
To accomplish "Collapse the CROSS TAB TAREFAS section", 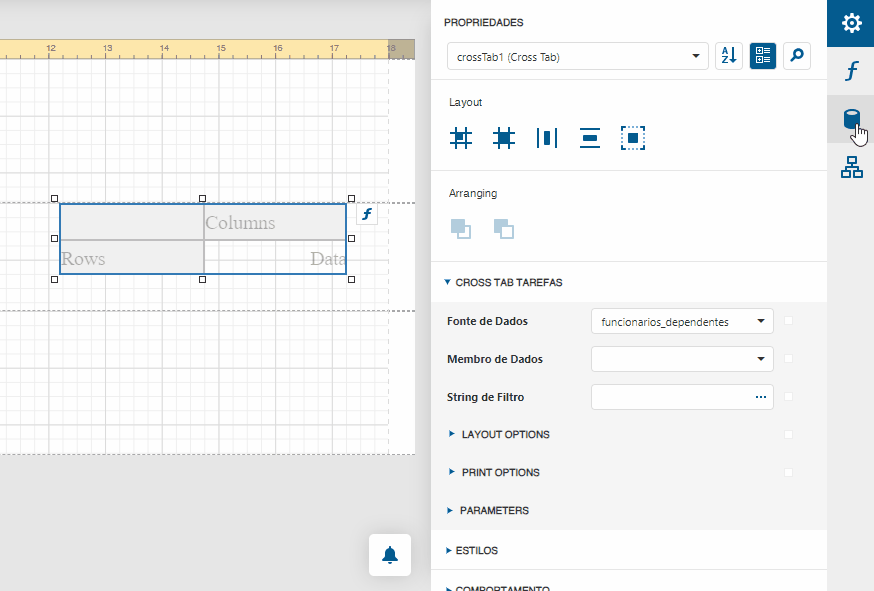I will [x=508, y=283].
